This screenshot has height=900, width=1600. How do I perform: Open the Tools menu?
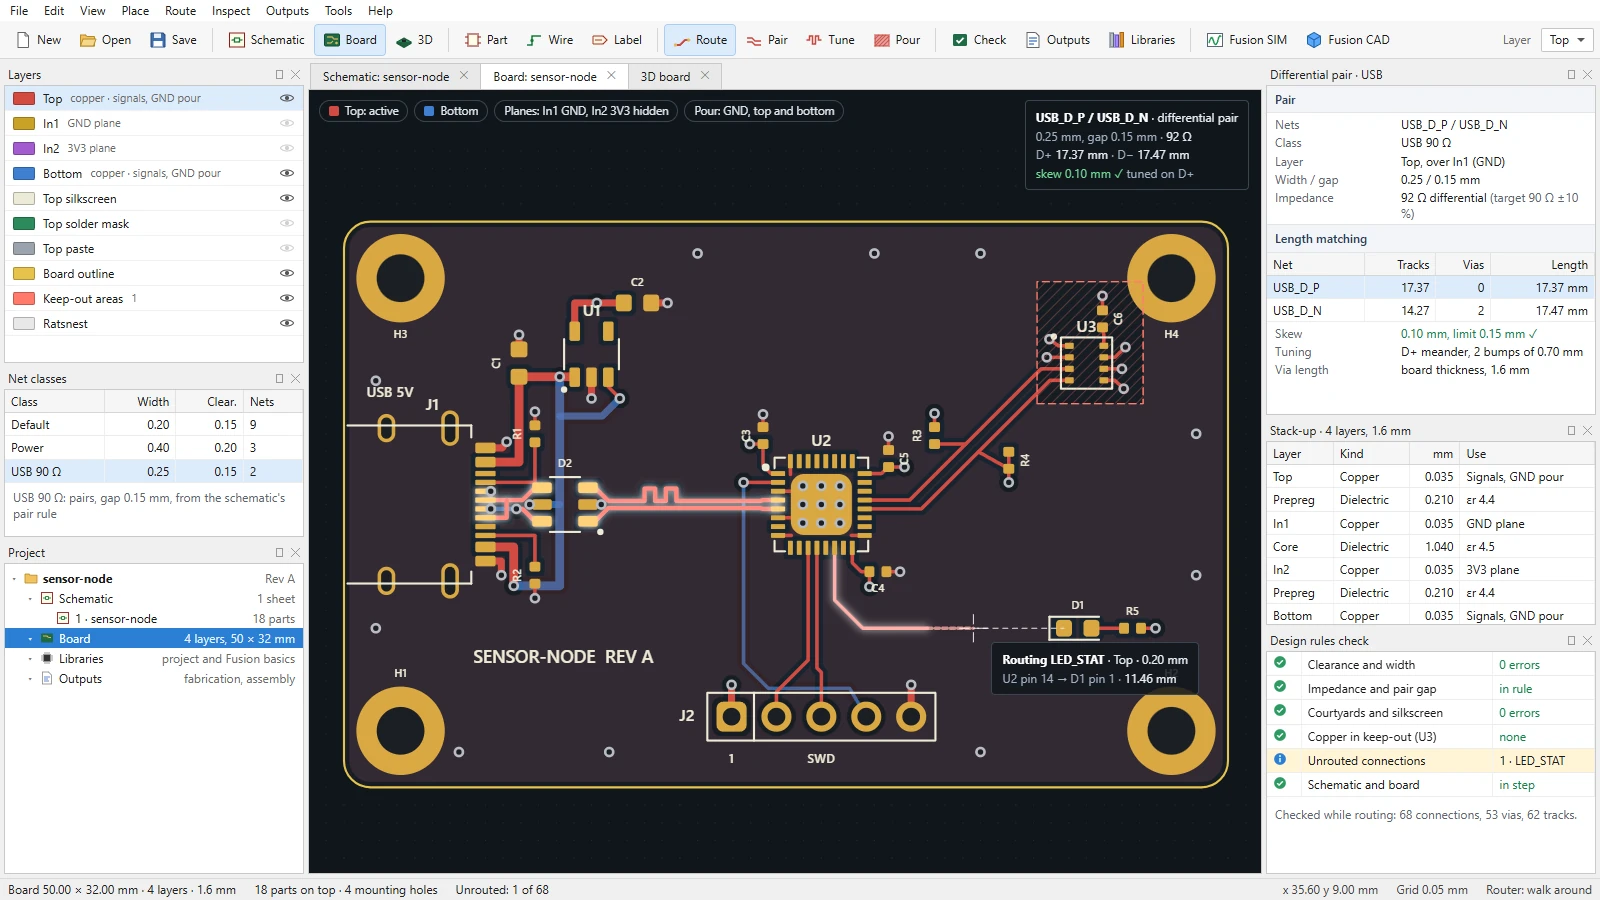338,11
